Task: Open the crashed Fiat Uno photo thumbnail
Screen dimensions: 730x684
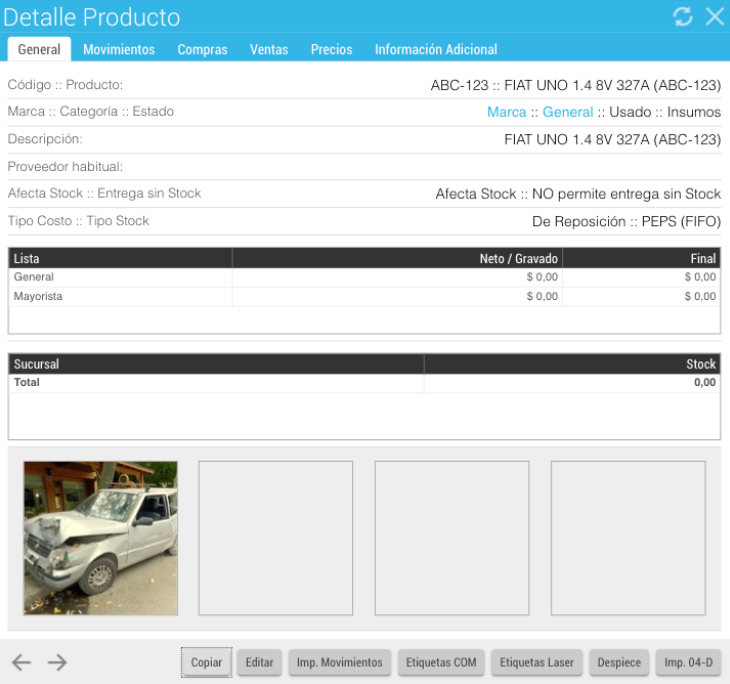Action: coord(101,538)
